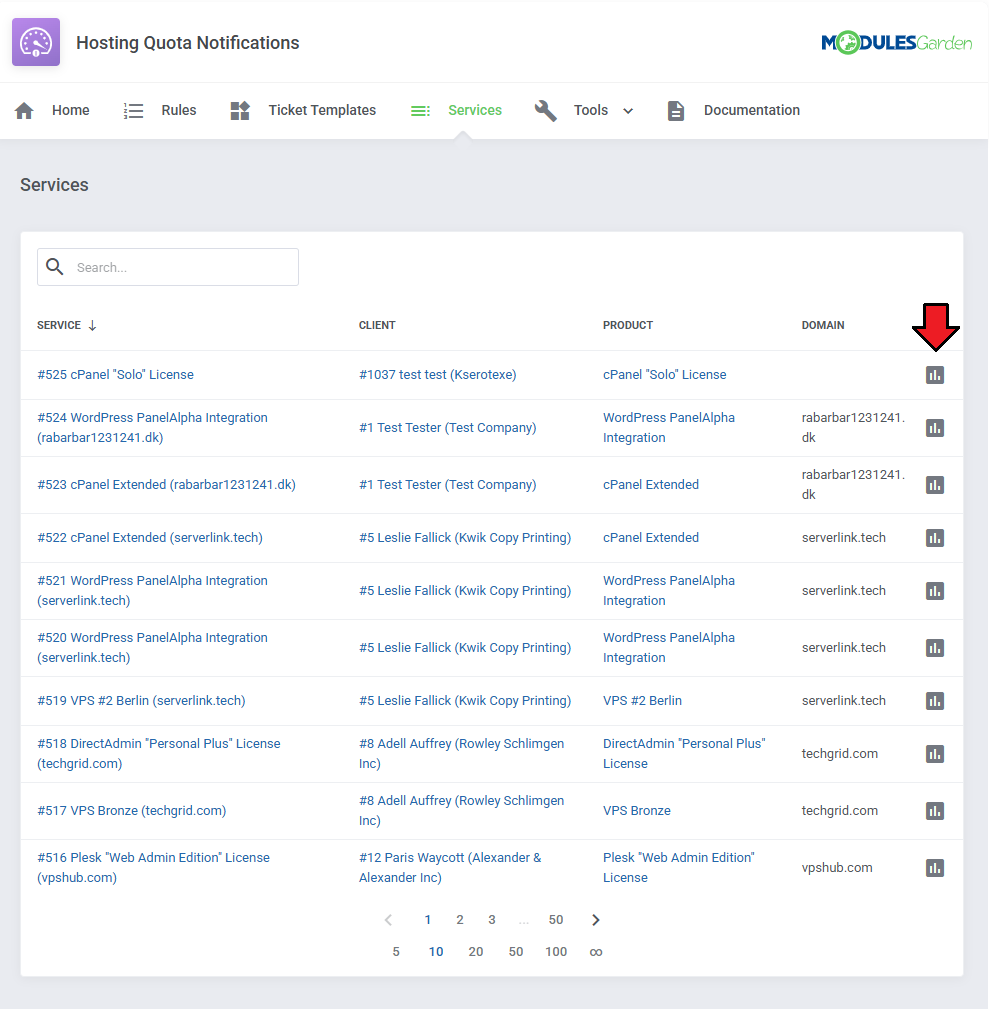Open usage chart for service #525
Viewport: 989px width, 1009px height.
click(x=935, y=375)
